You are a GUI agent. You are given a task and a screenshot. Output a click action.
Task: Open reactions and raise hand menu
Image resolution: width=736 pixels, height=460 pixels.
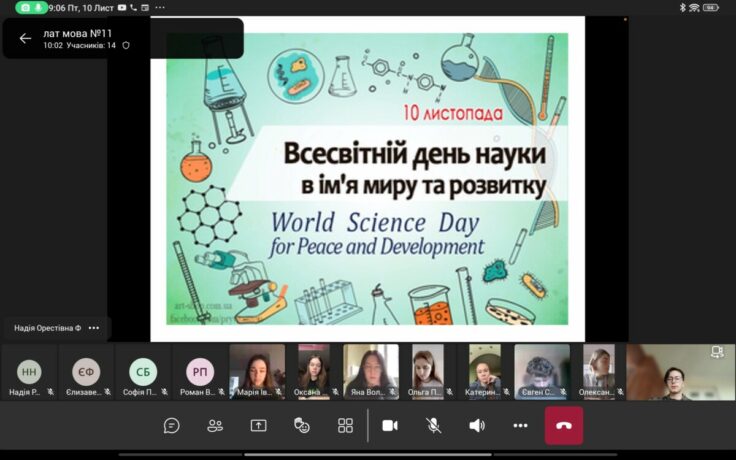coord(302,425)
